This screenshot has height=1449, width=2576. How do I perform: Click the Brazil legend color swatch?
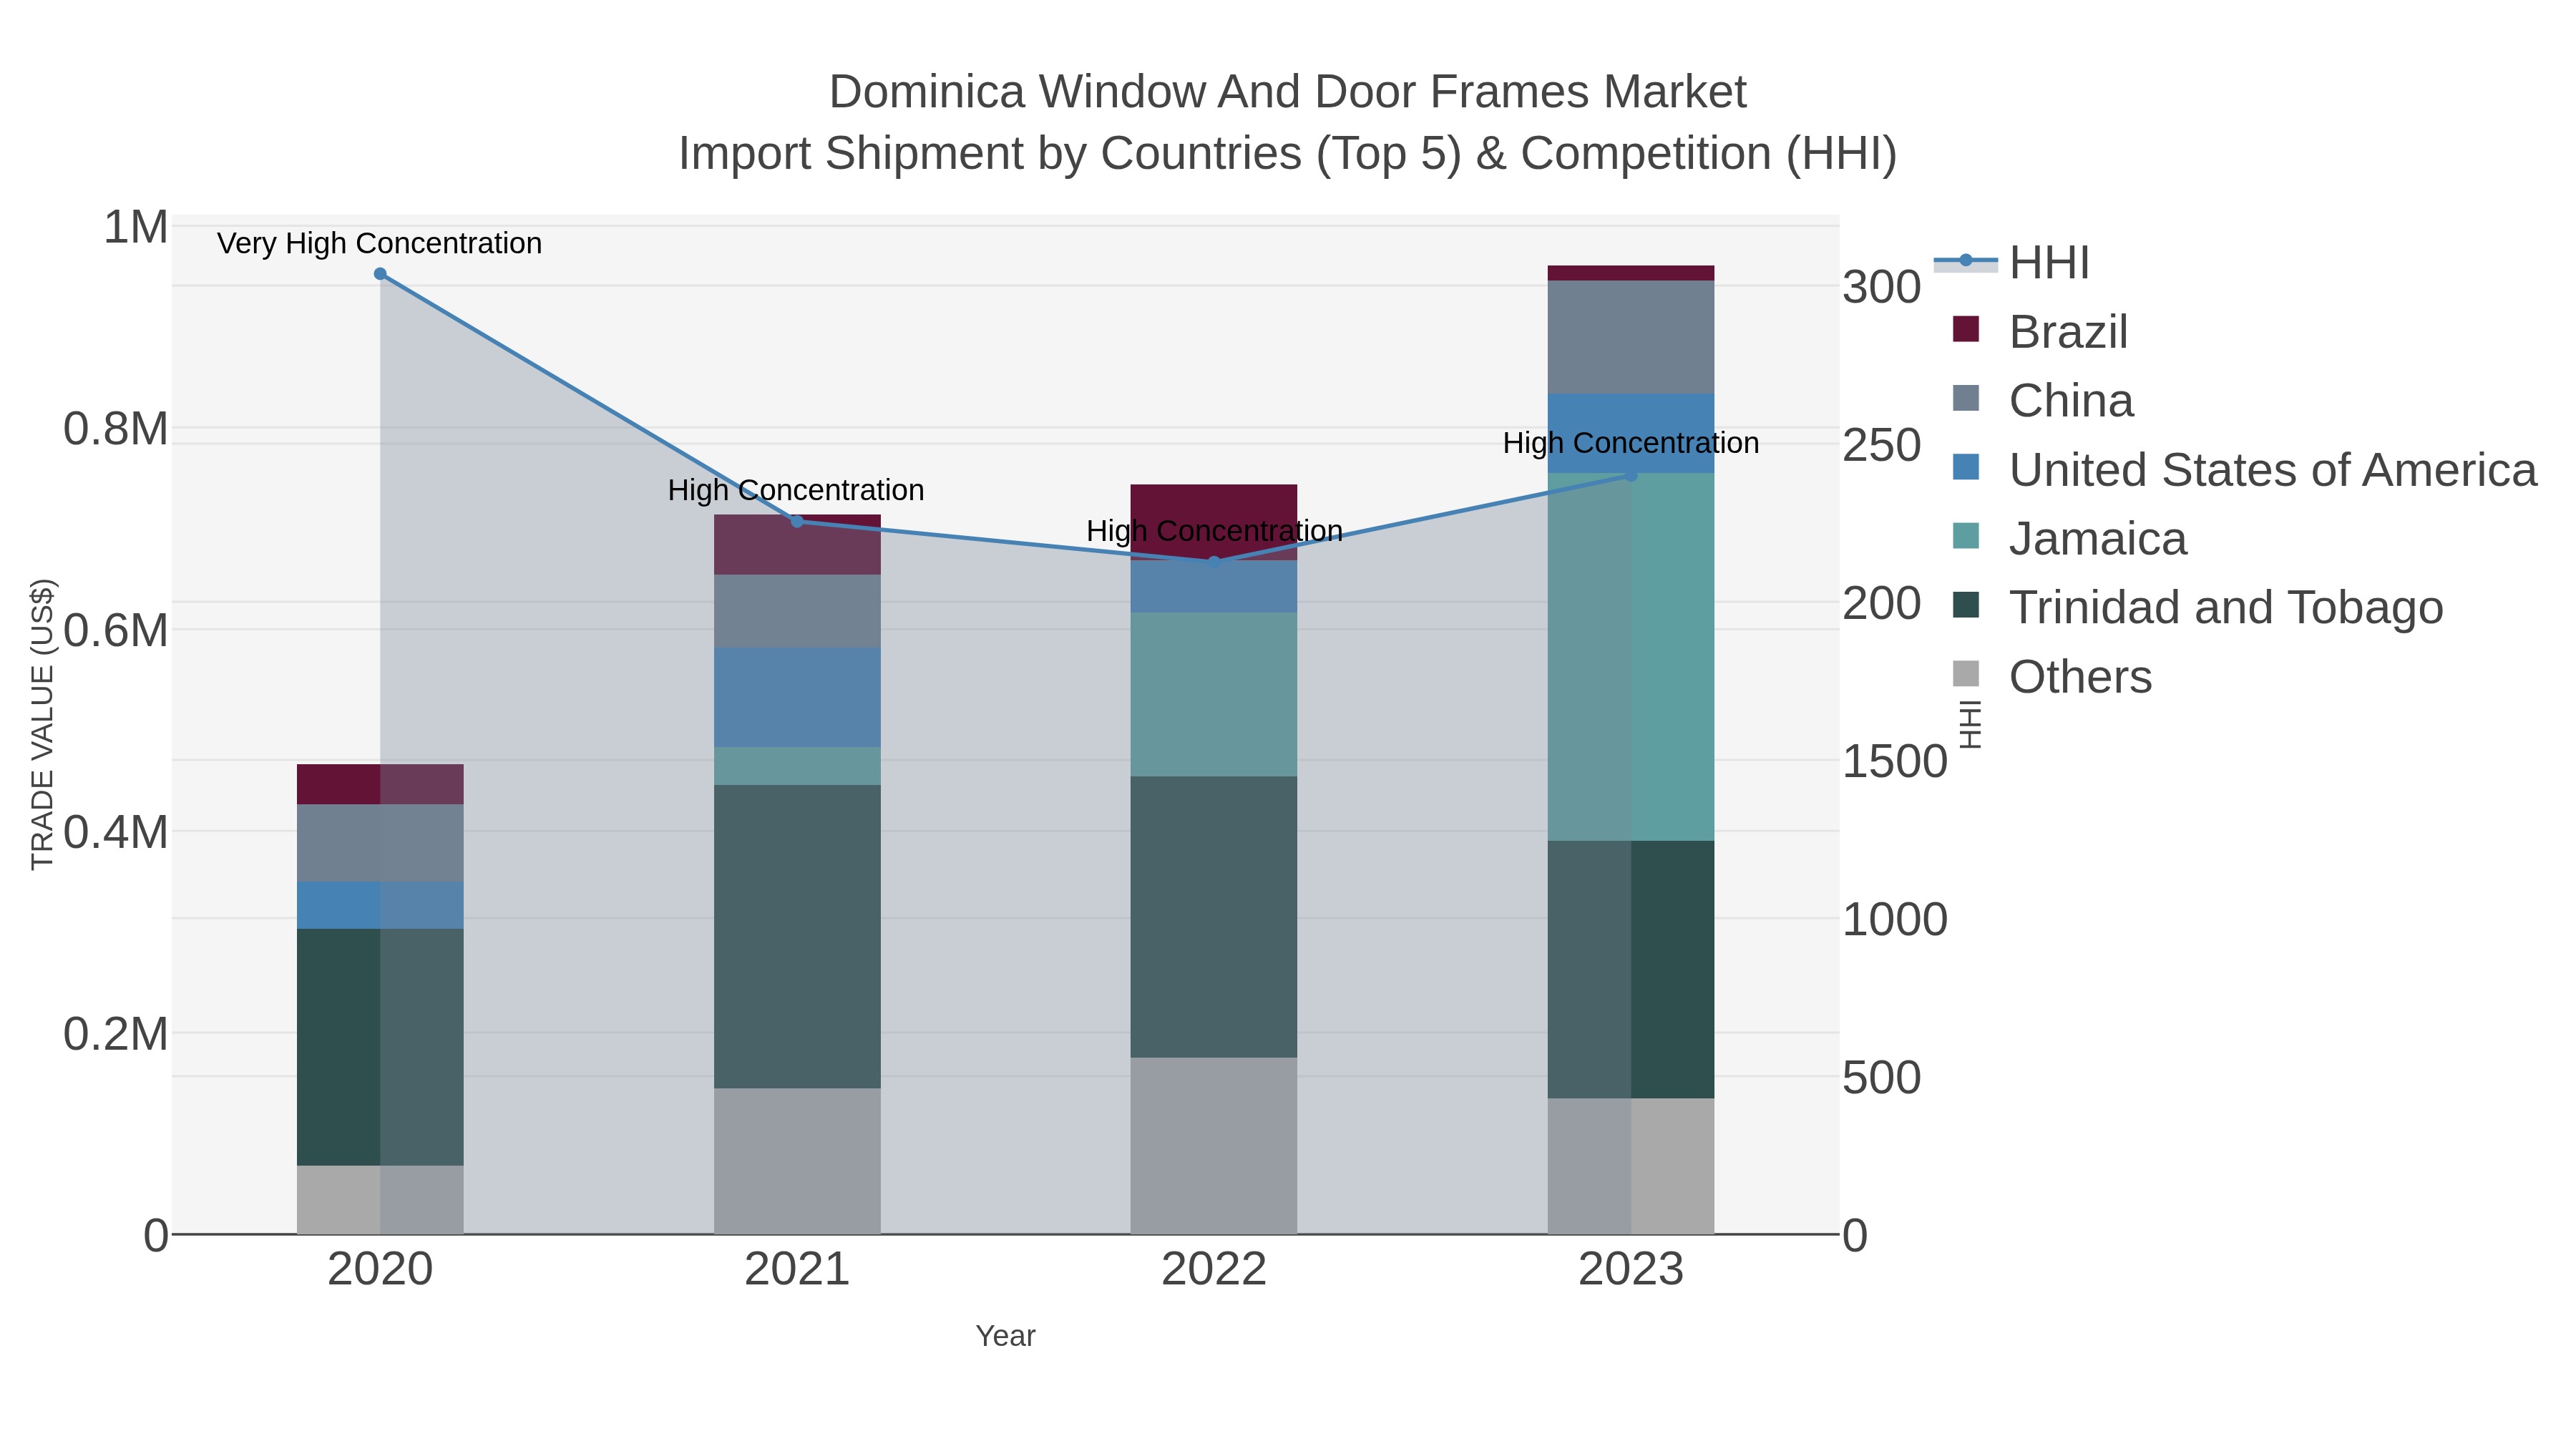click(1966, 330)
